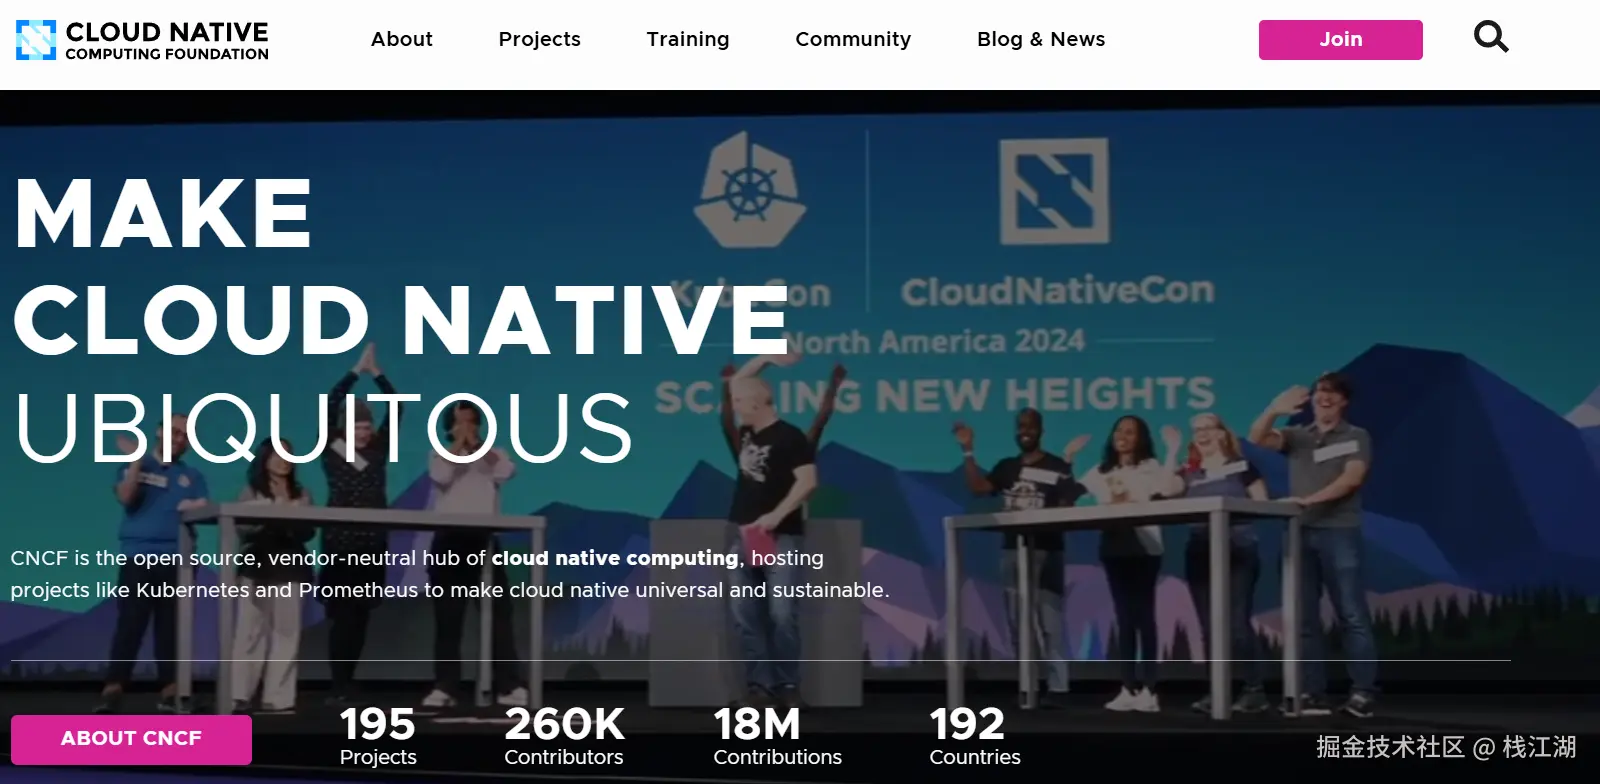Screen dimensions: 1600x784
Task: Click the CNCF logo icon
Action: (36, 40)
